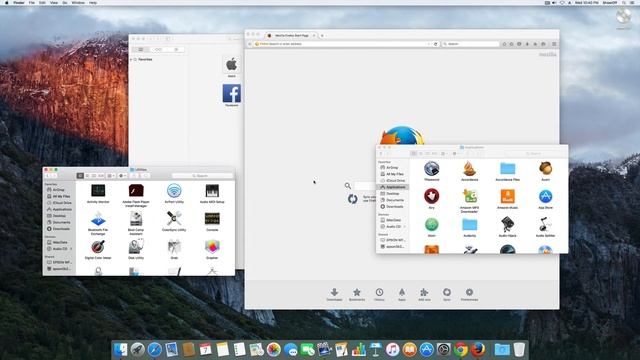Viewport: 640px width, 360px height.
Task: Open 1Password in Applications window
Action: pos(431,168)
